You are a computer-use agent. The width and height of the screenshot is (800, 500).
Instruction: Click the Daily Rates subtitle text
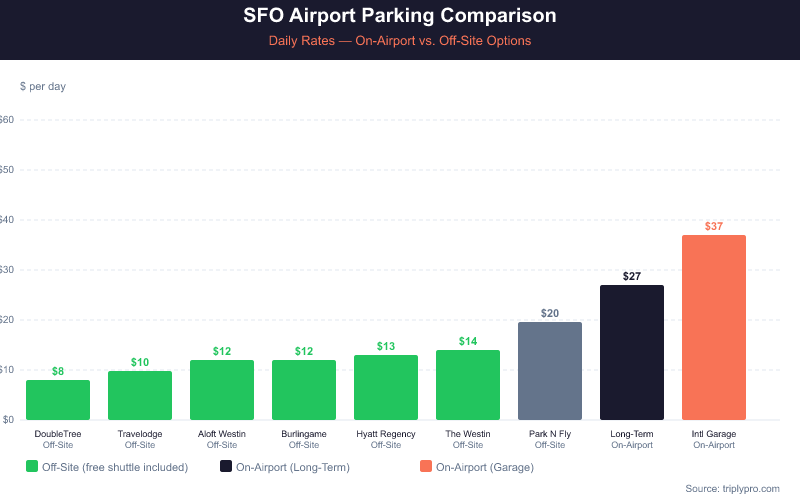pyautogui.click(x=400, y=41)
